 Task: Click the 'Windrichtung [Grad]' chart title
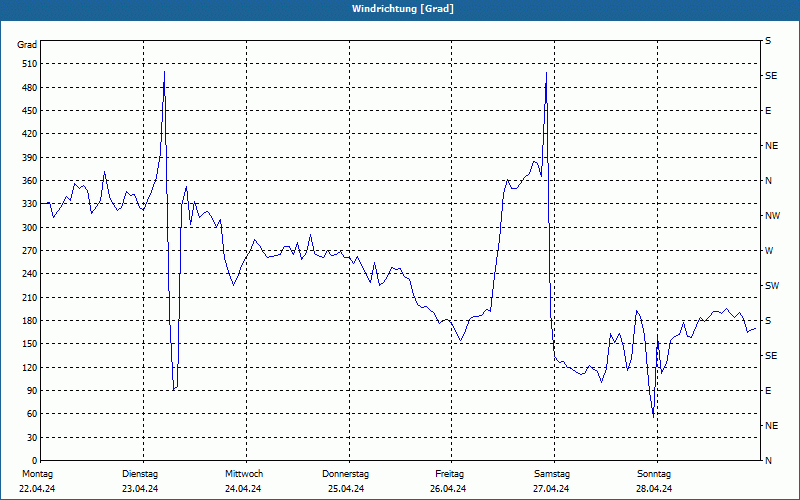tap(403, 9)
